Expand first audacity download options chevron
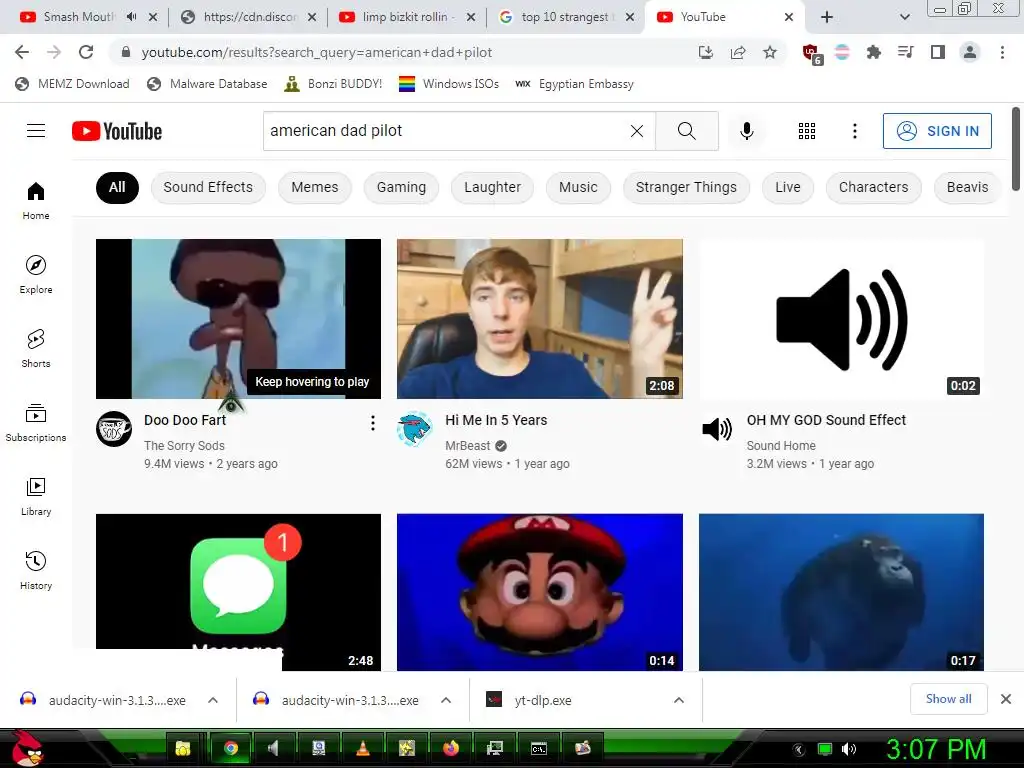1024x768 pixels. click(213, 700)
